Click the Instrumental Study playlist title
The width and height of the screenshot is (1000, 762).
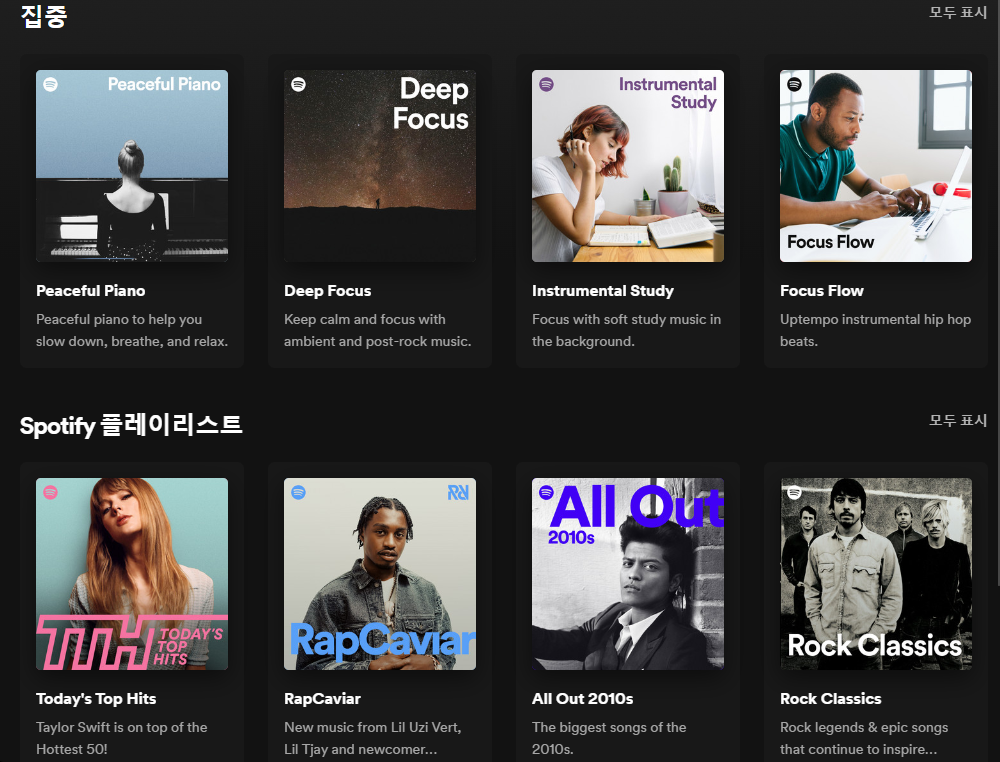[603, 291]
